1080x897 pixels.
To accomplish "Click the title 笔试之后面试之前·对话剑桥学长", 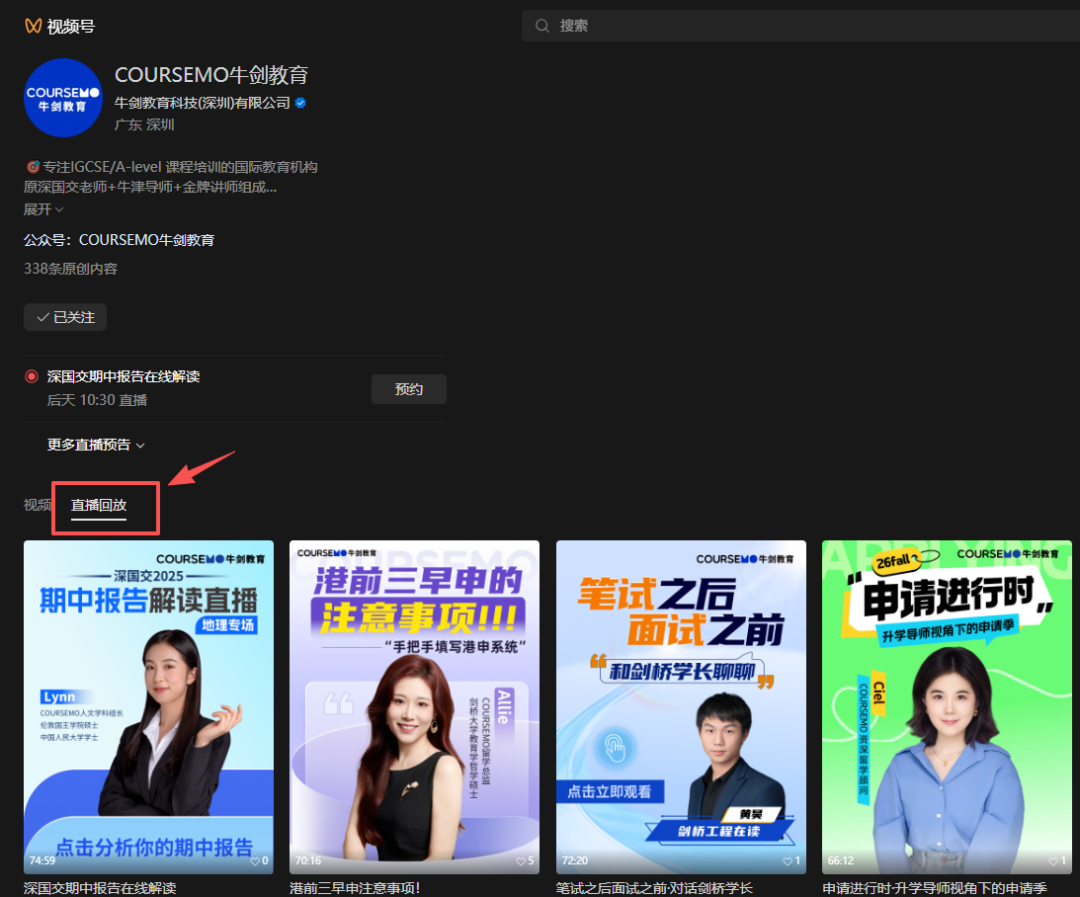I will (654, 888).
